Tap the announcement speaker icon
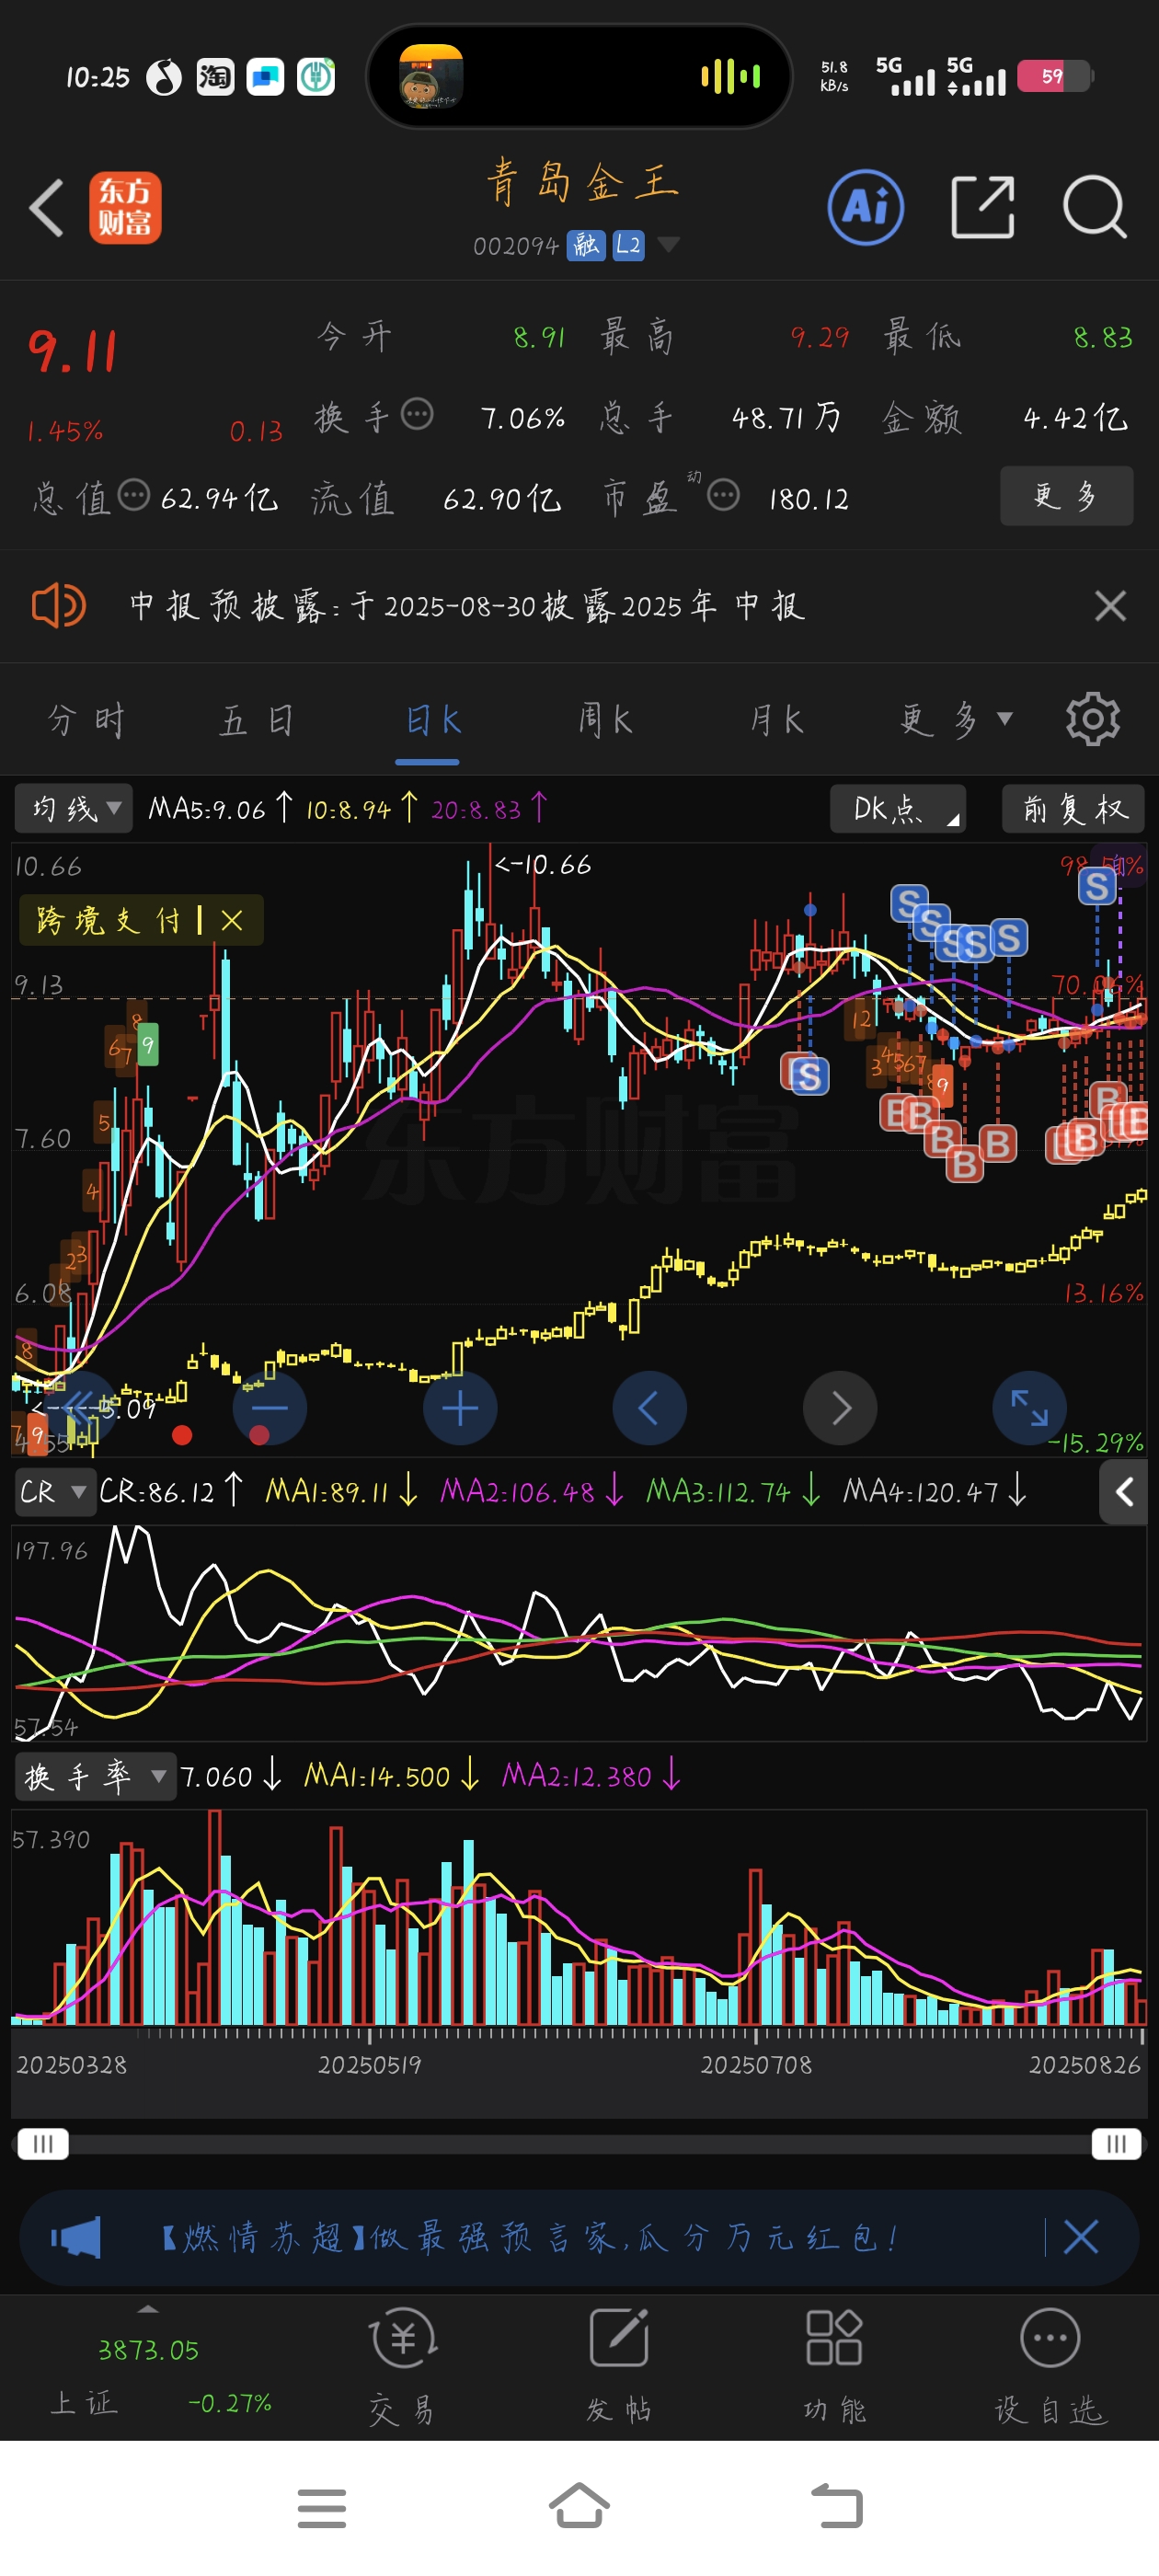The width and height of the screenshot is (1159, 2576). [58, 606]
